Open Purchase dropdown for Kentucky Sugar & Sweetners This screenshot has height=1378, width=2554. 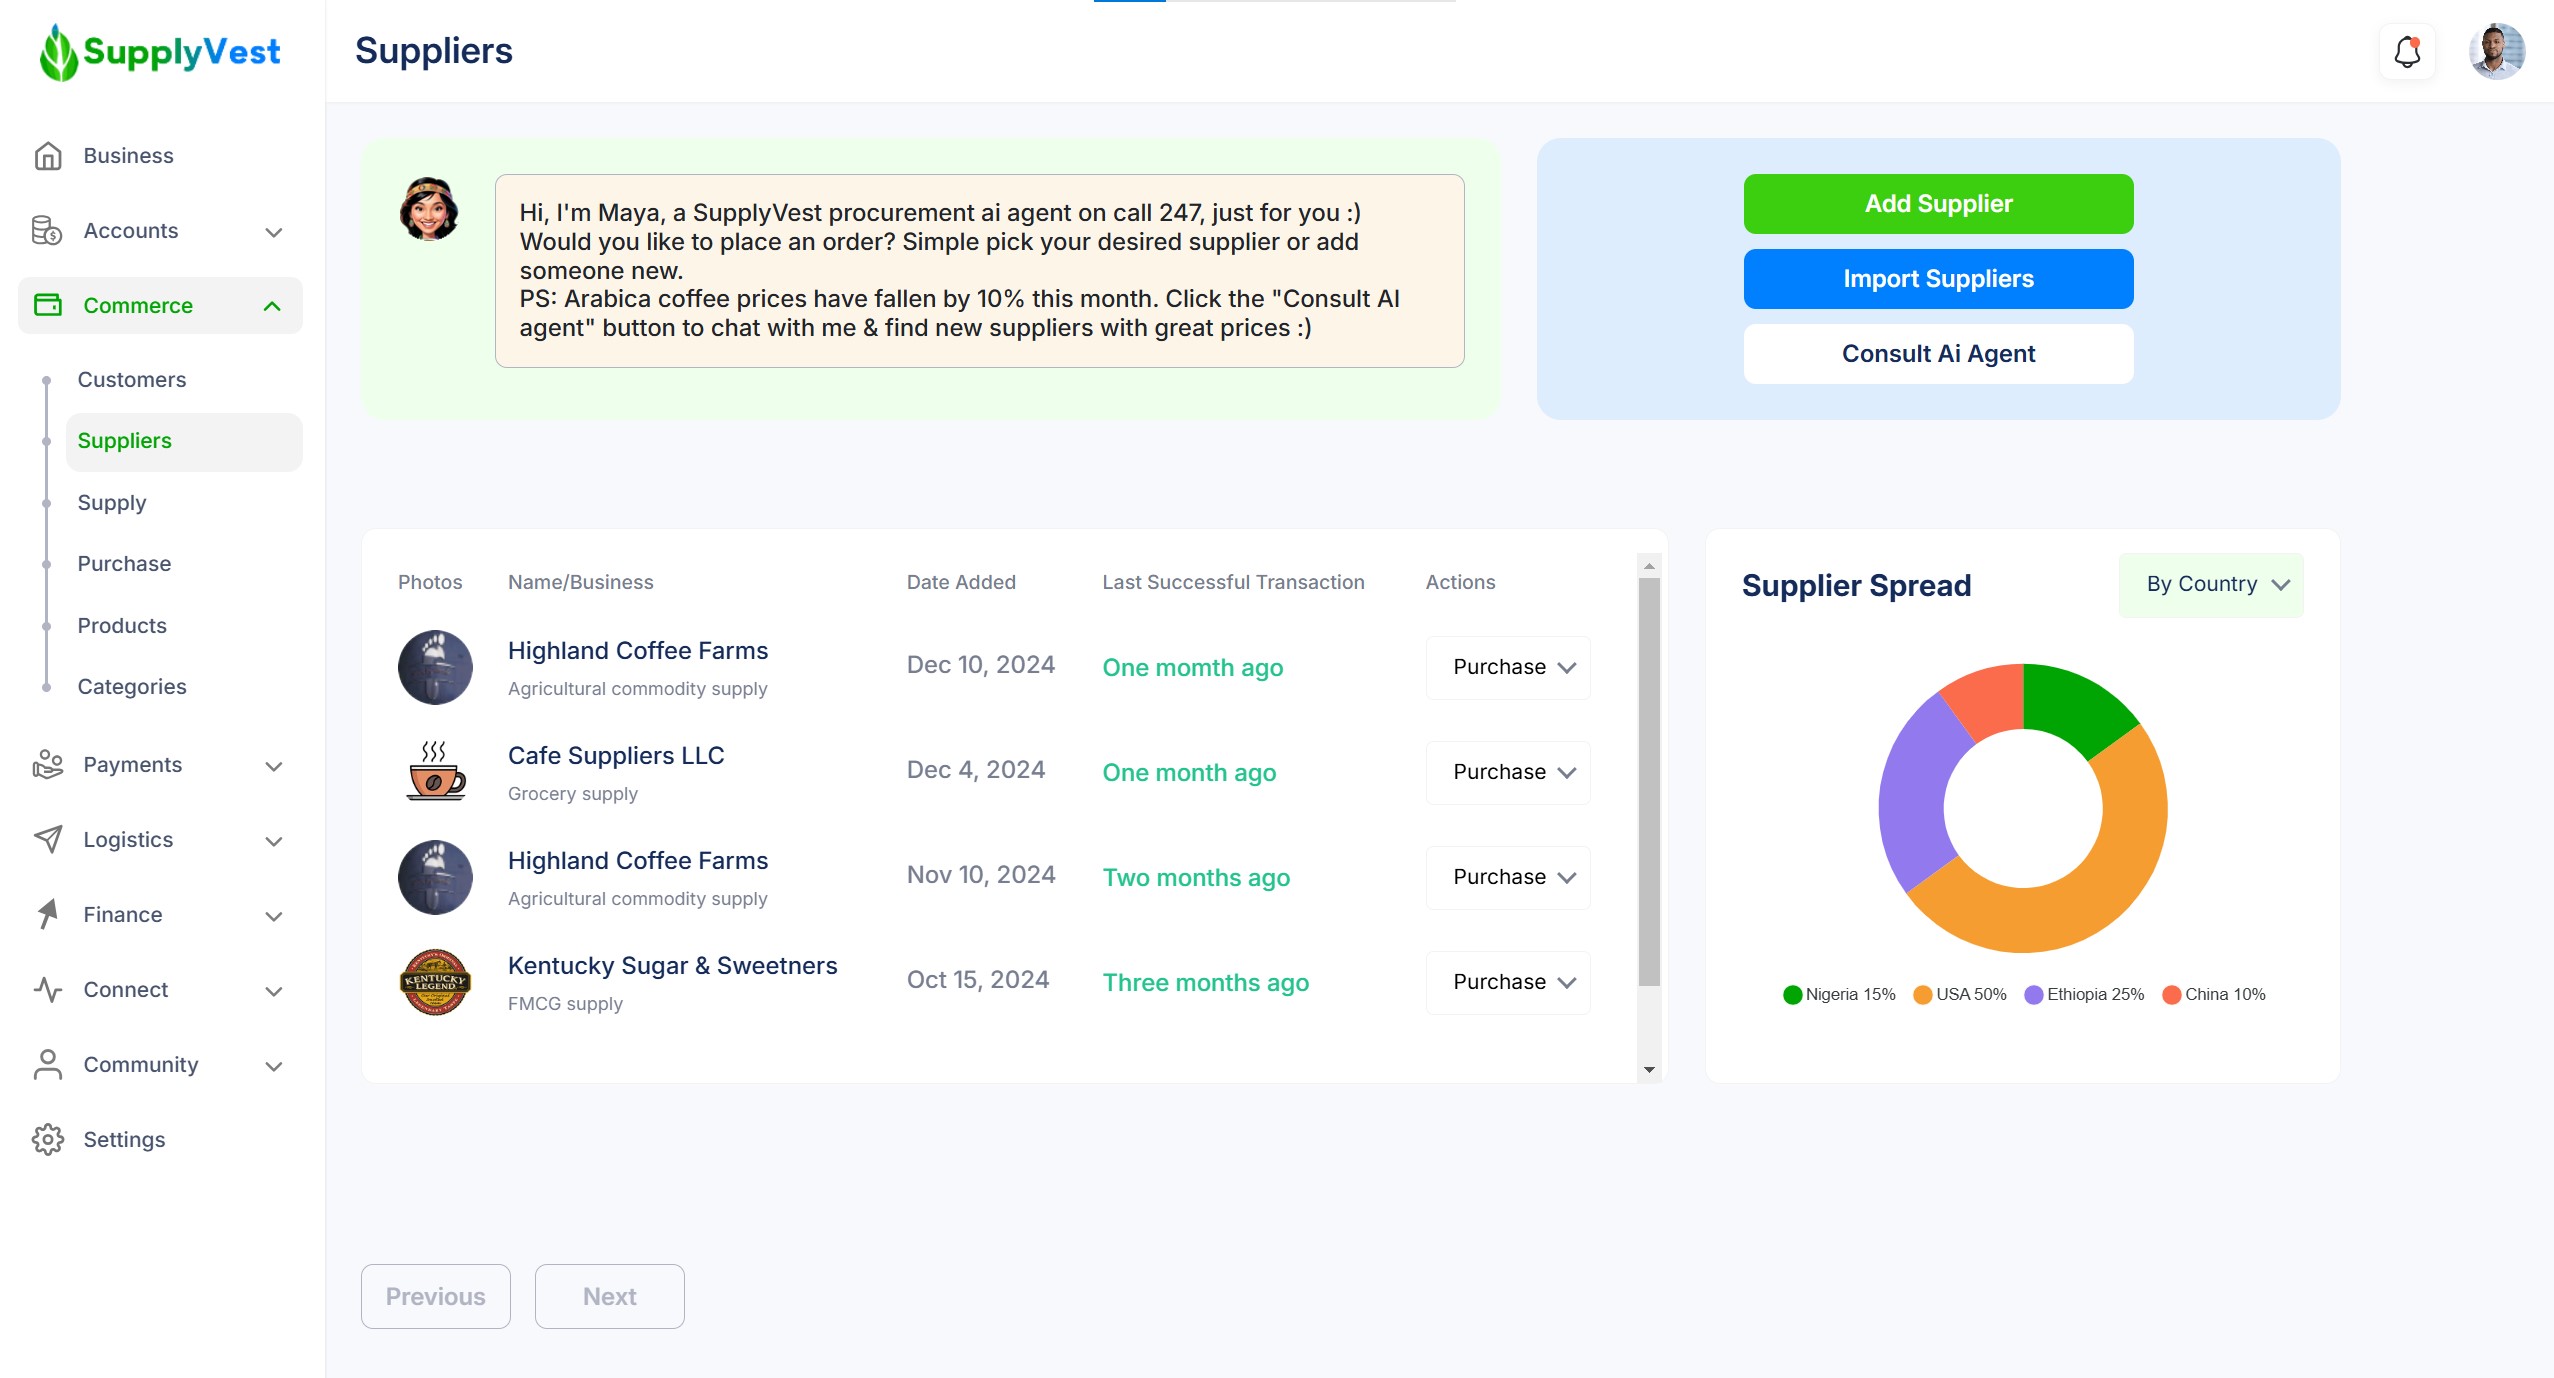1508,982
